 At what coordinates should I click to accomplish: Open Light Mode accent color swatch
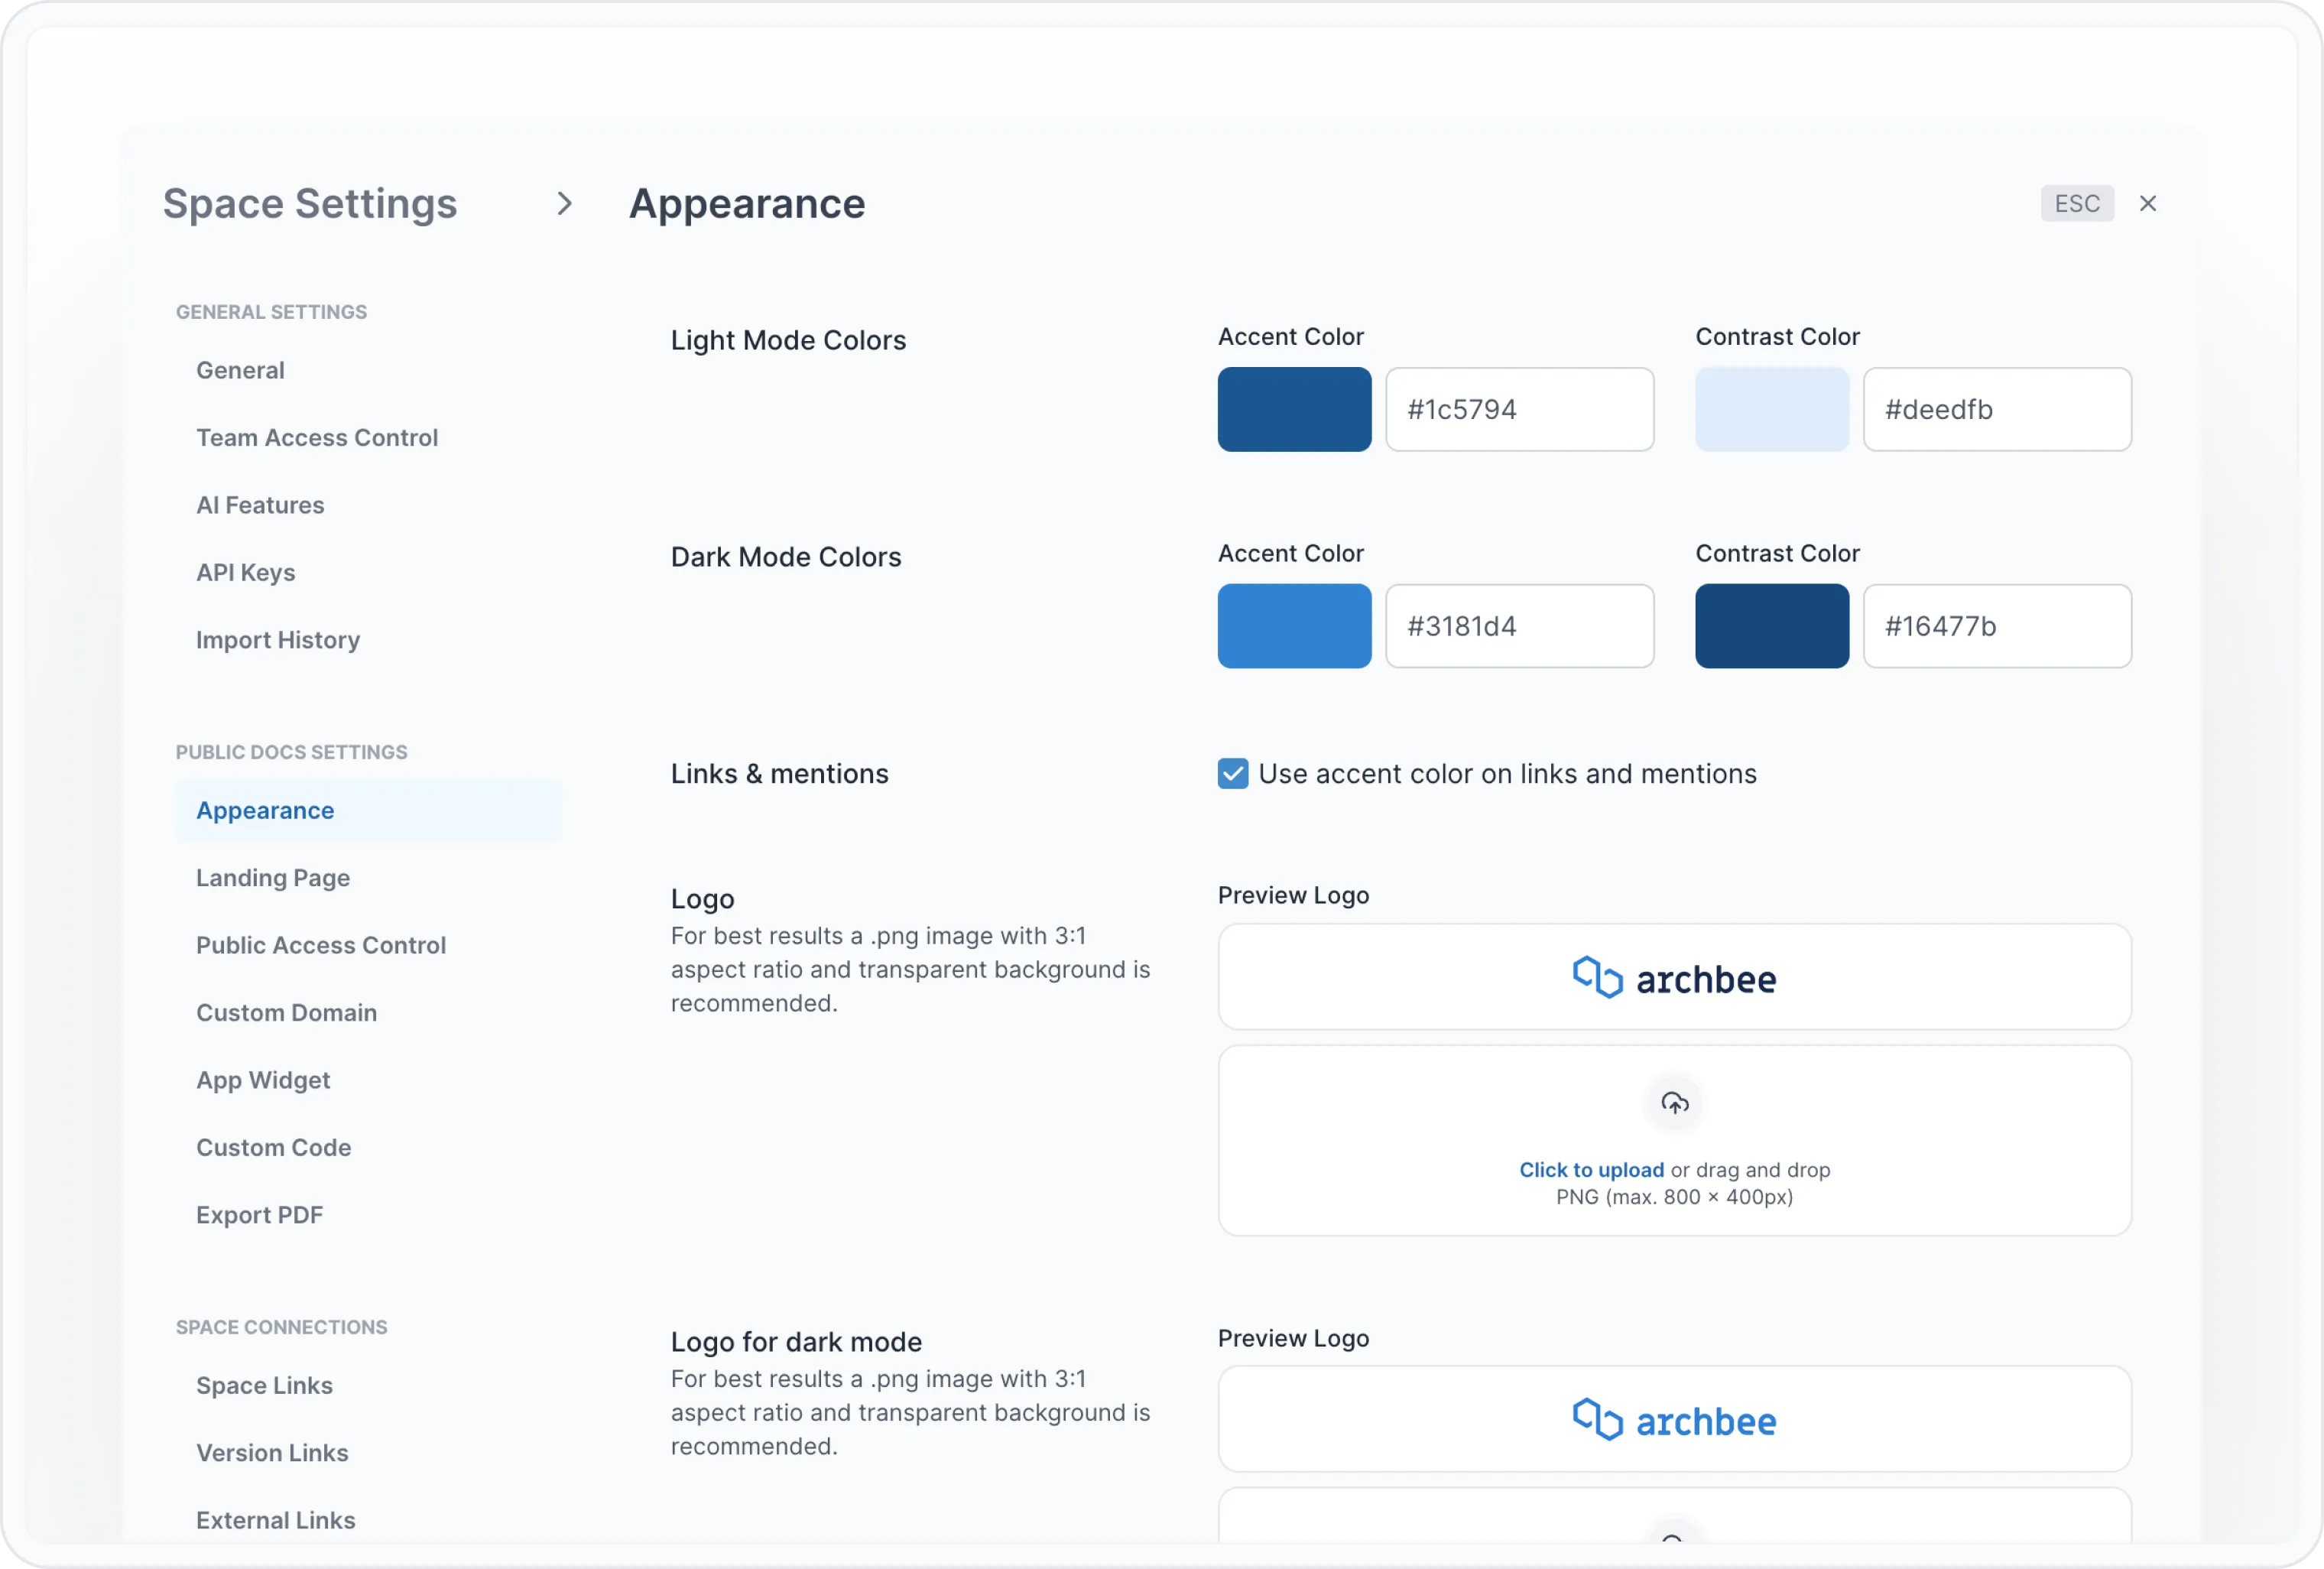click(1294, 410)
